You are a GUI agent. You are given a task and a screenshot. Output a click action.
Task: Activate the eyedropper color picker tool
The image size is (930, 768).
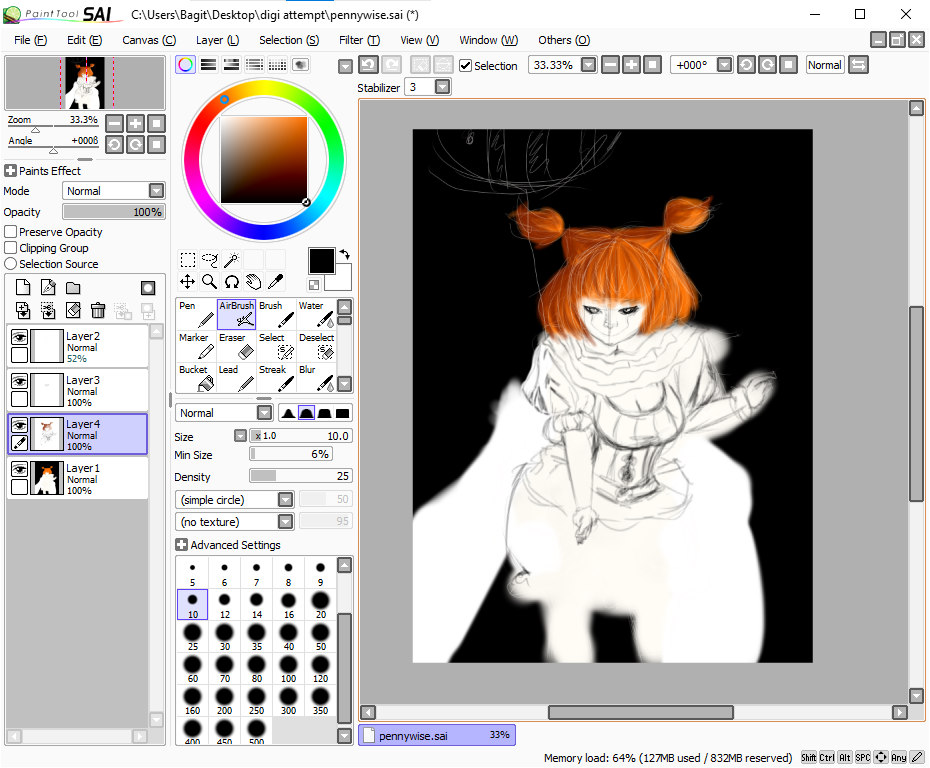point(275,282)
